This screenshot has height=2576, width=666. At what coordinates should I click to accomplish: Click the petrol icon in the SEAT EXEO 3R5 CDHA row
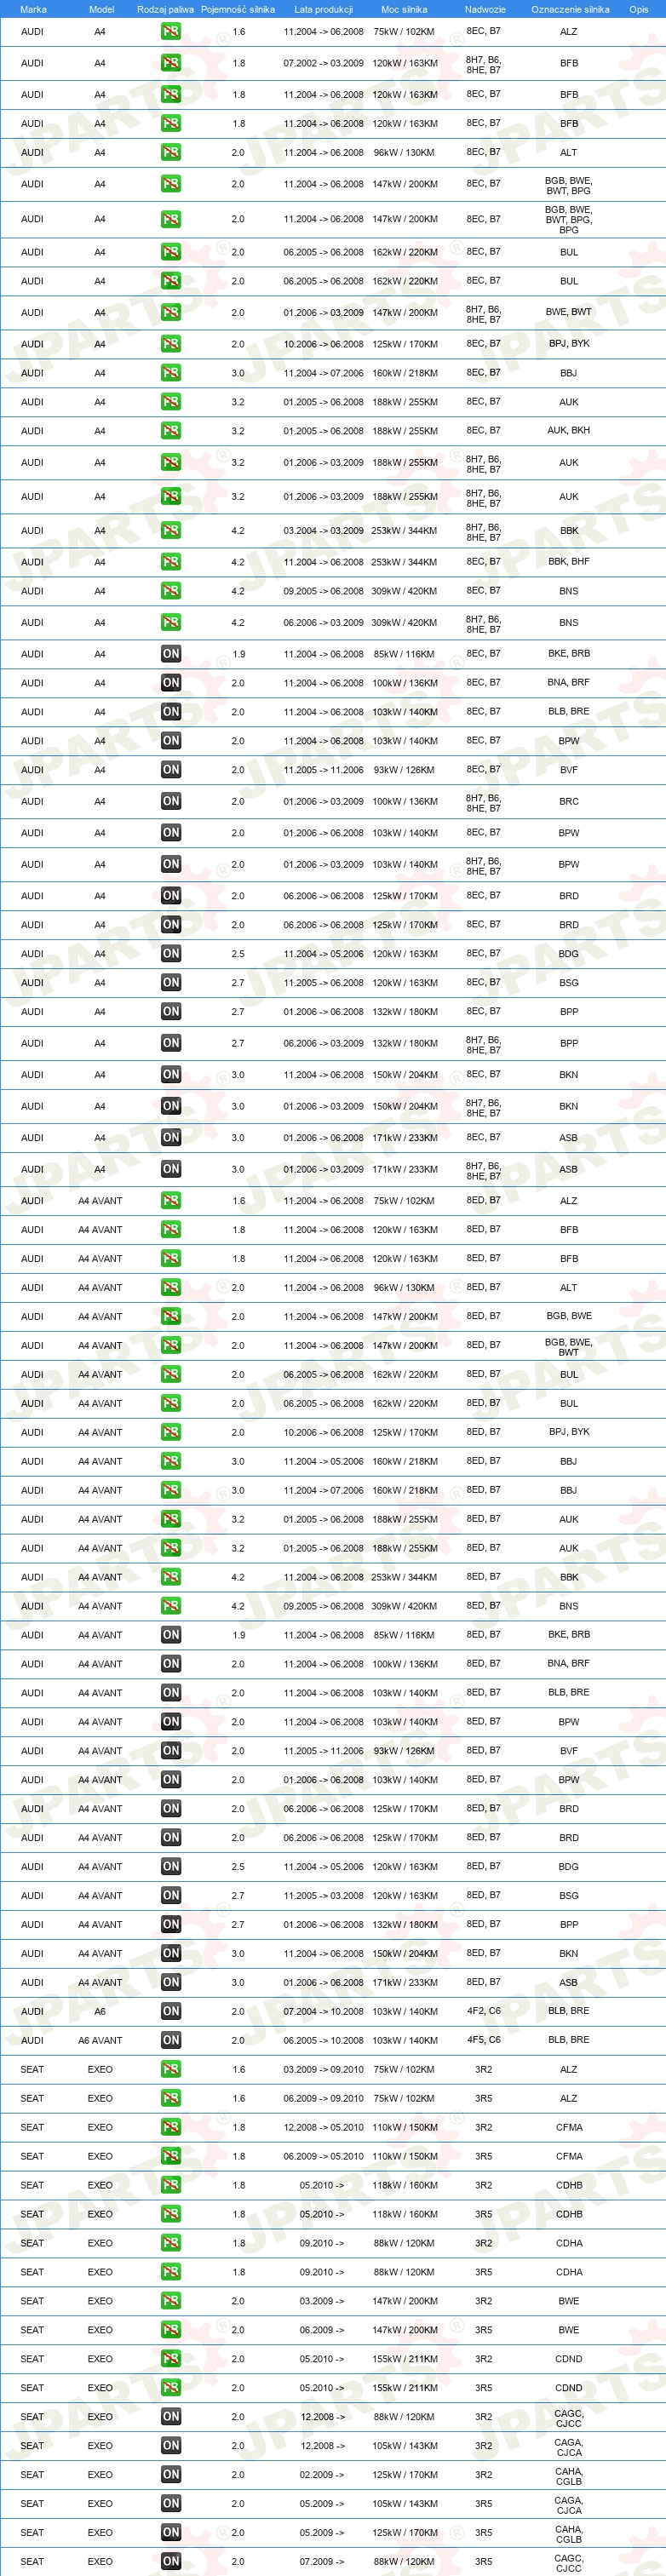[x=171, y=2273]
